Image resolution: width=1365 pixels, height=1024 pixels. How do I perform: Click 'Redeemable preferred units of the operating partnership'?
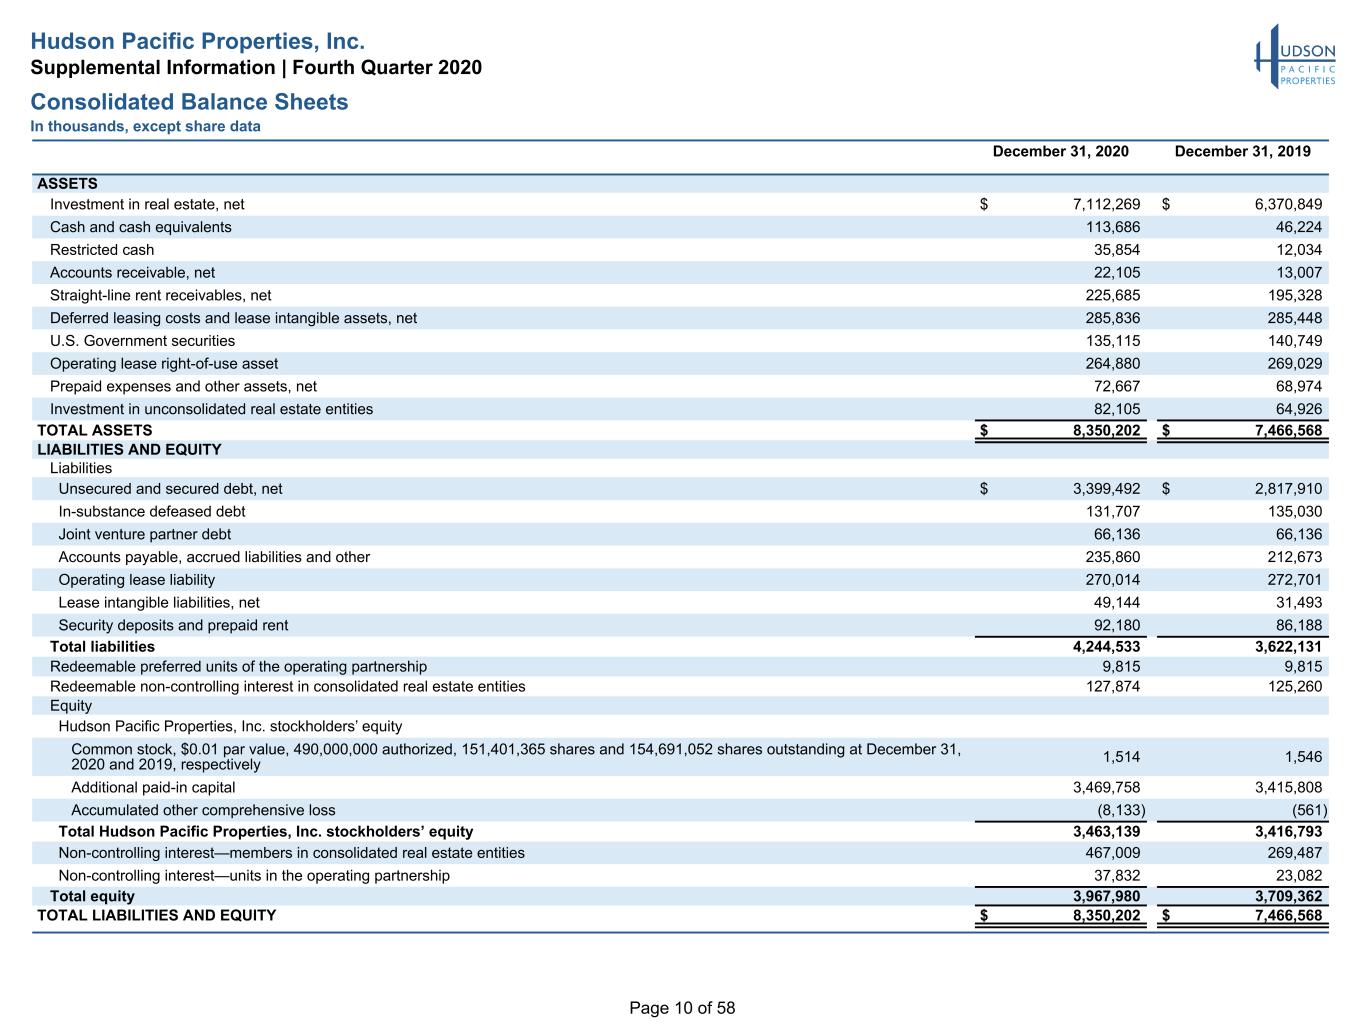[238, 667]
